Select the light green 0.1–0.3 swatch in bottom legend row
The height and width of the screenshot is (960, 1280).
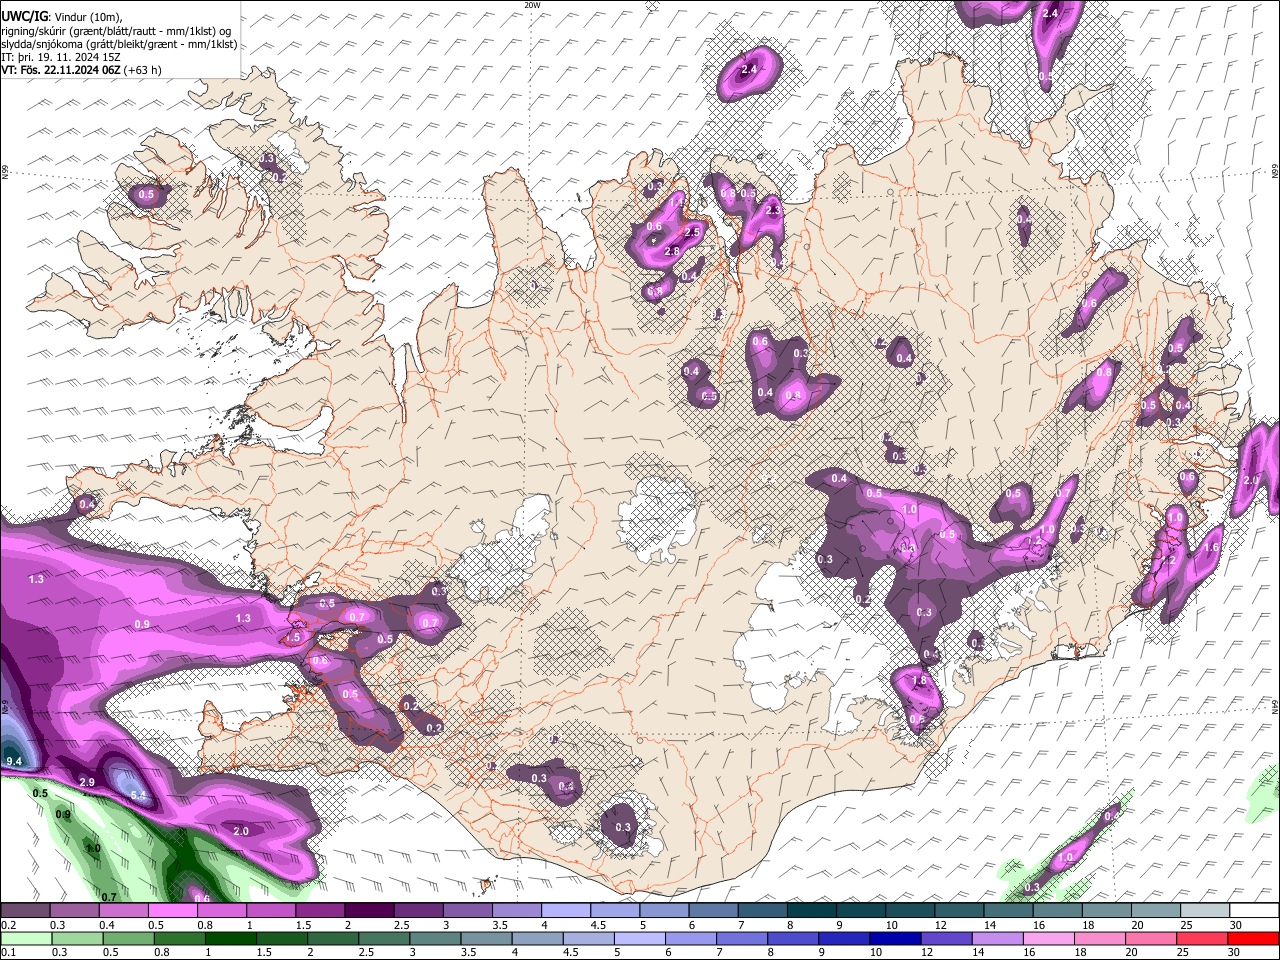point(26,938)
